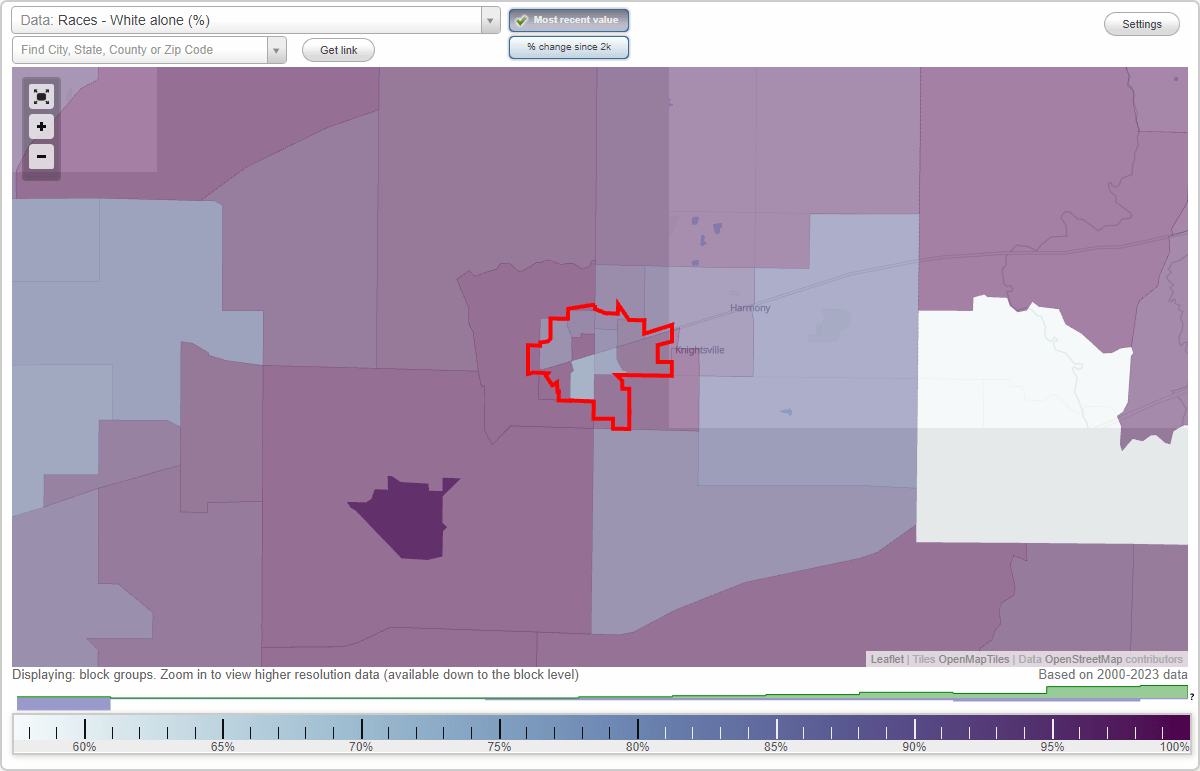This screenshot has height=771, width=1200.
Task: Click the Get link button
Action: pos(337,49)
